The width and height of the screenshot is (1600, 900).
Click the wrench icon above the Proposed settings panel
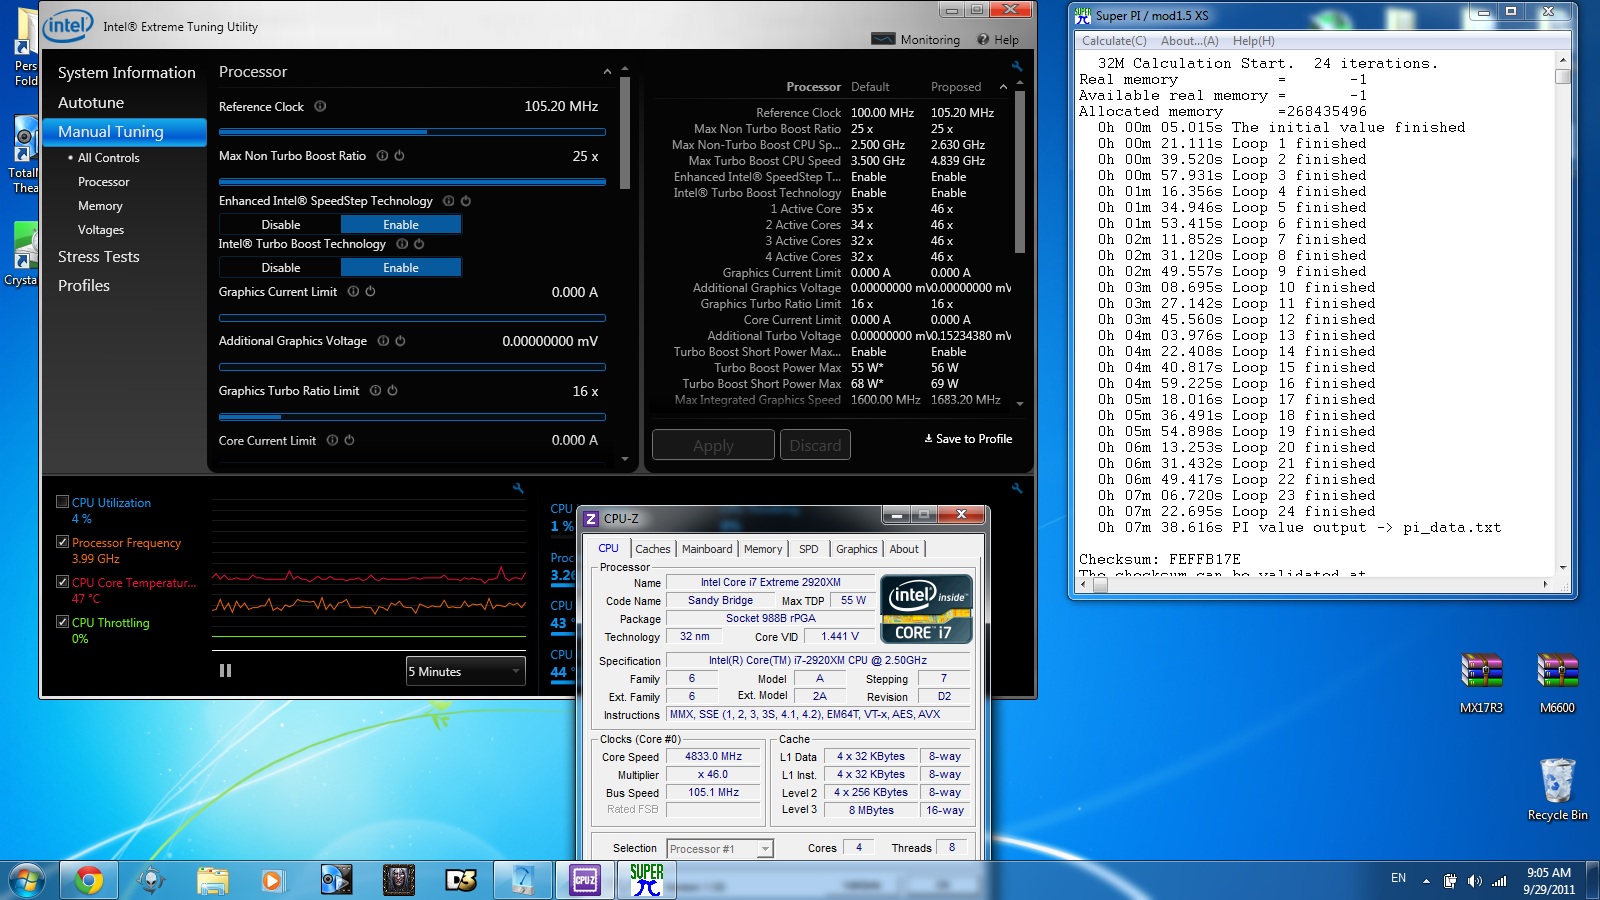[x=1017, y=66]
